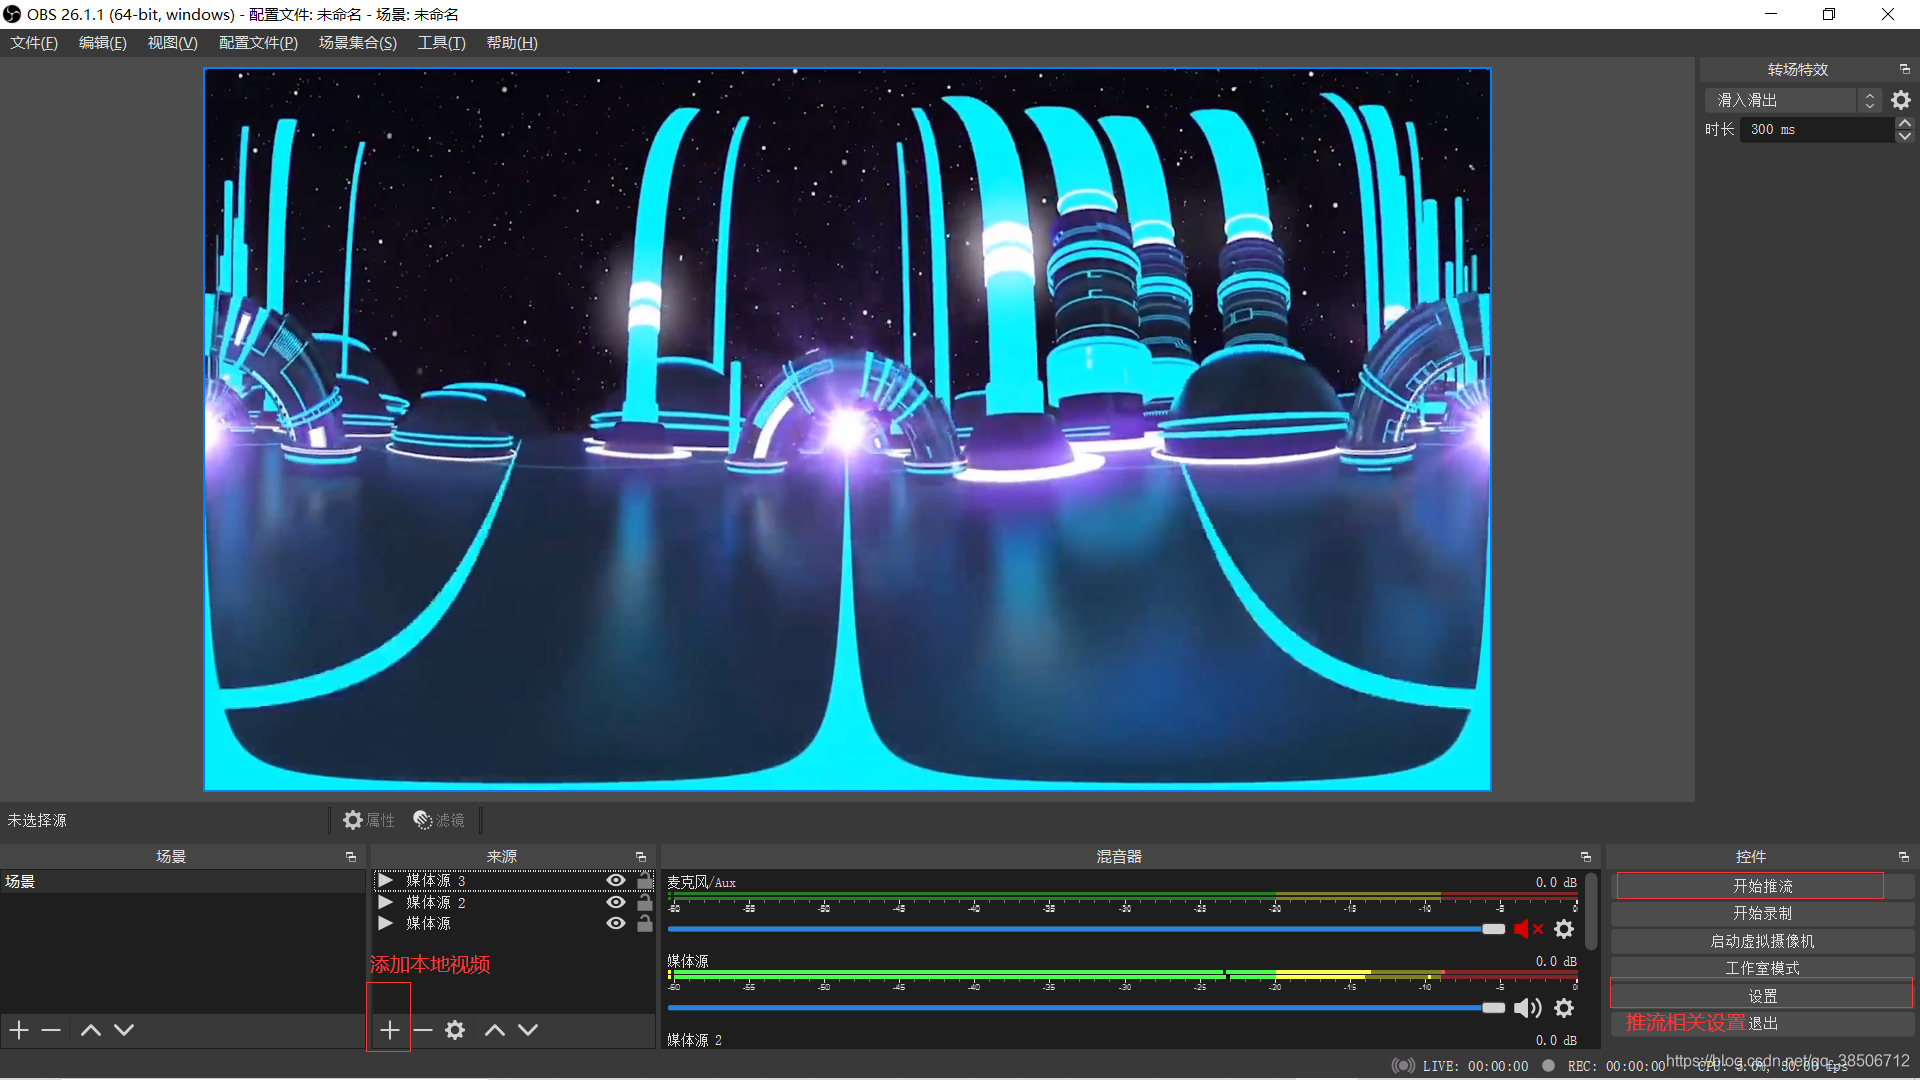Open the 麦克风/Aux mixer settings gear
This screenshot has width=1920, height=1080.
[1564, 929]
